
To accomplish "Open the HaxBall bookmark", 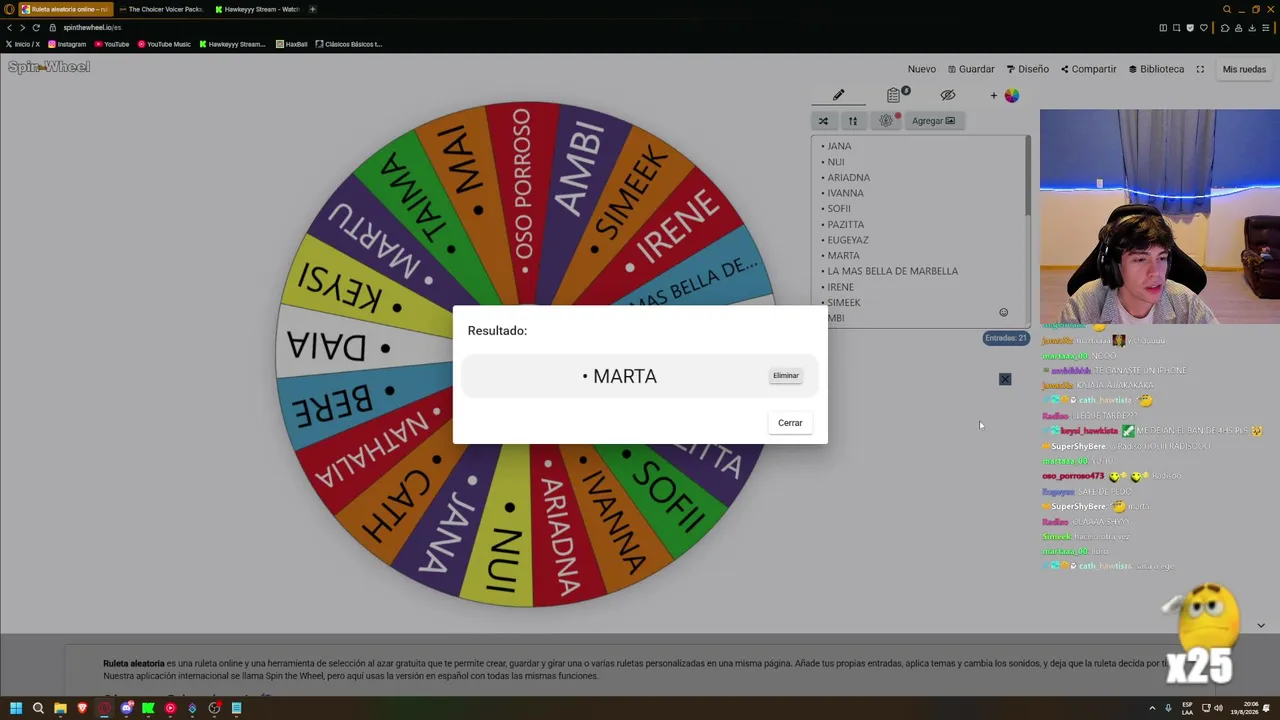I will 292,44.
